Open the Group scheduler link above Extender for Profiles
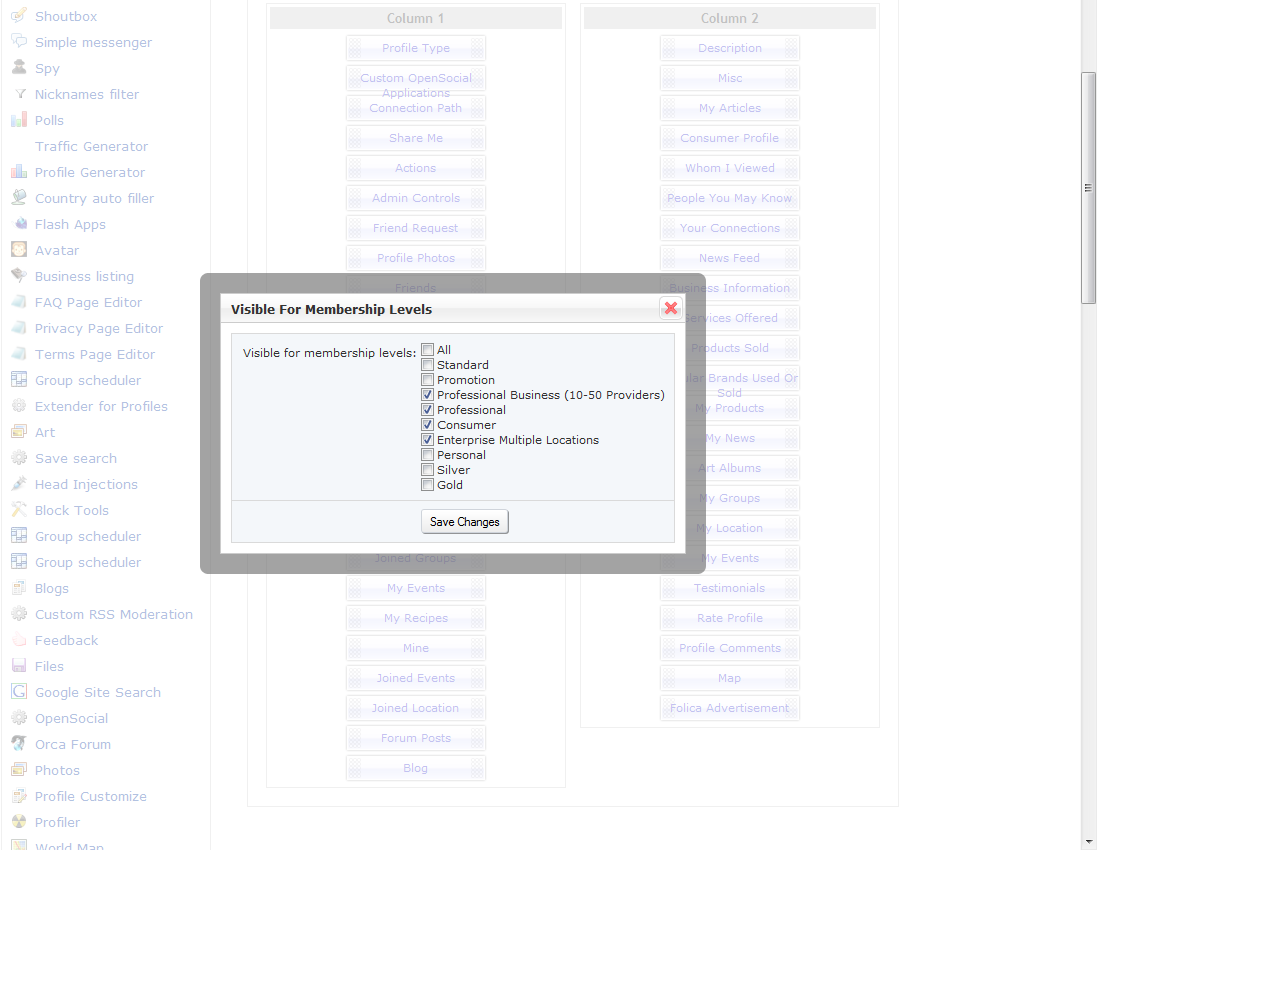Screen dimensions: 1280x994 pyautogui.click(x=88, y=380)
